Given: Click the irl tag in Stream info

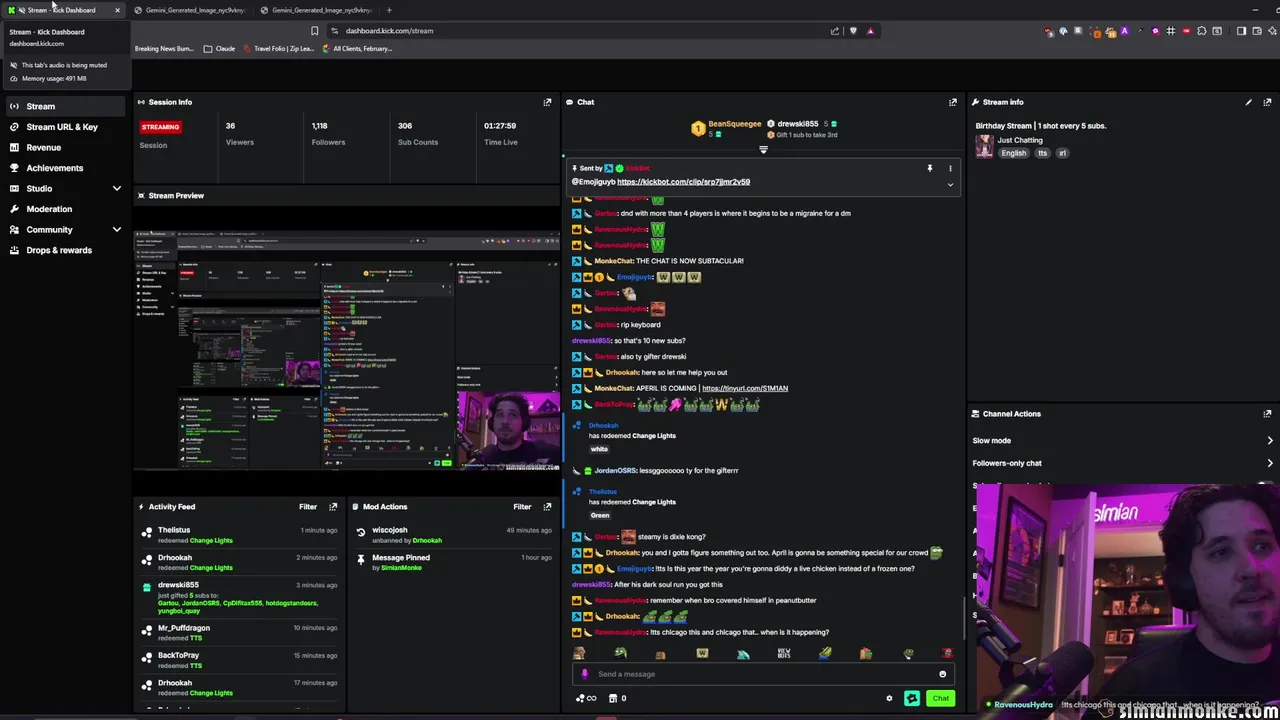Looking at the screenshot, I should pyautogui.click(x=1062, y=153).
